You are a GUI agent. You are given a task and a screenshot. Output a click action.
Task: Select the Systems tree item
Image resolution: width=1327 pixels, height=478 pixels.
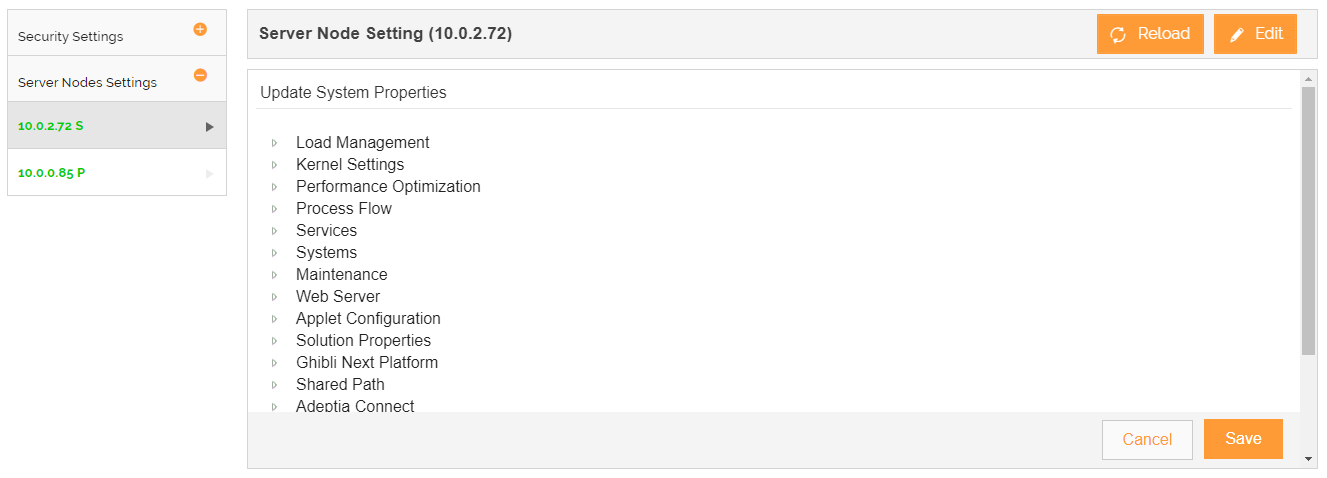tap(326, 253)
